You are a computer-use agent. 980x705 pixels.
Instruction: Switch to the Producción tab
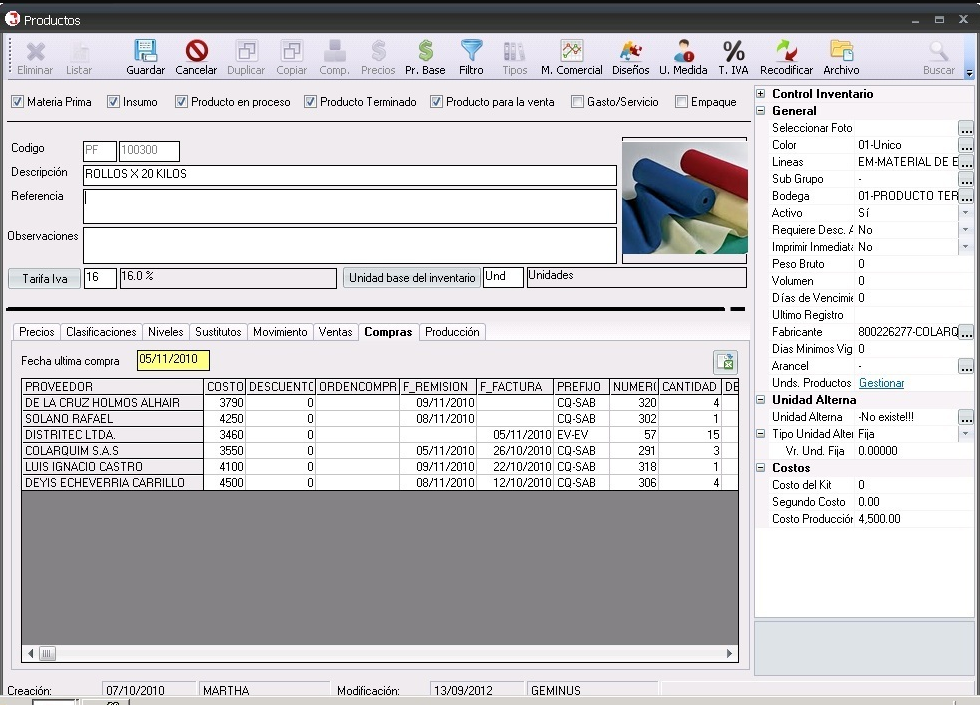coord(452,332)
